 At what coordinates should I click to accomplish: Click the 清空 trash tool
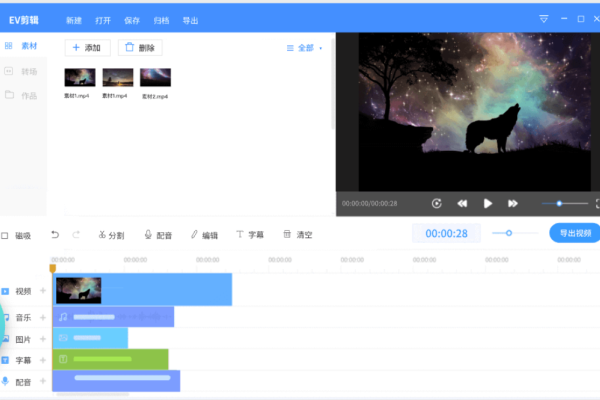[x=298, y=235]
